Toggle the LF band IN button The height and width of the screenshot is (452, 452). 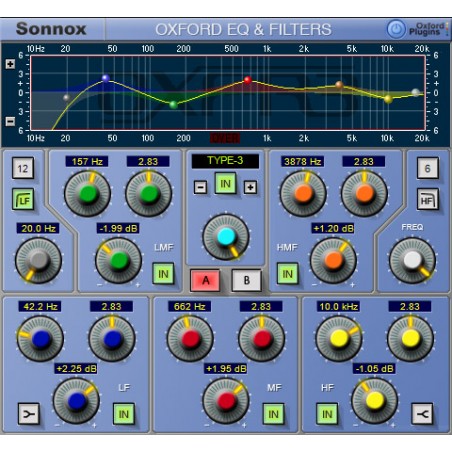124,414
